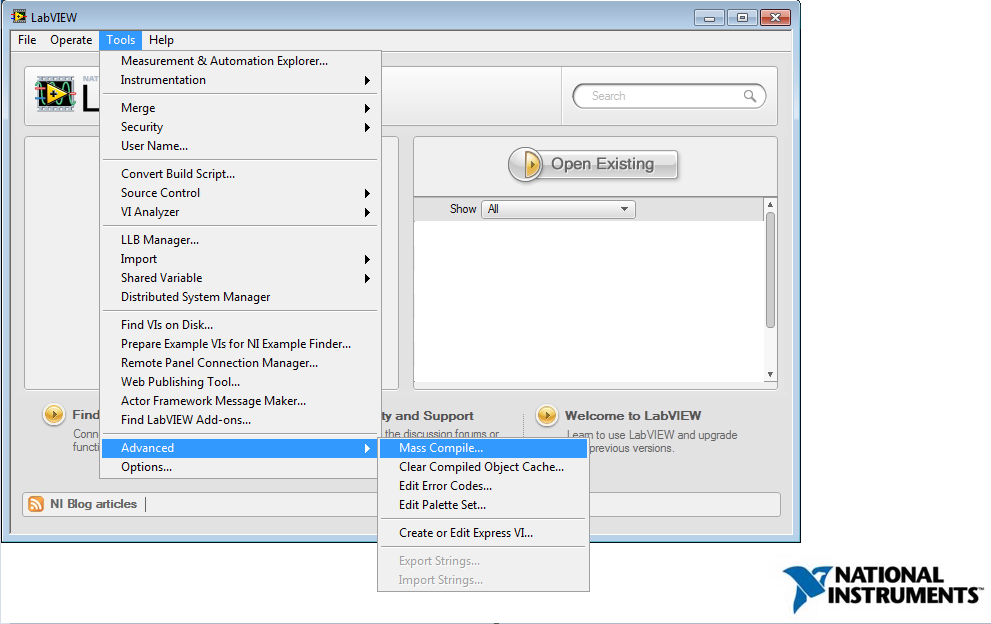Click the NI Blog articles link
Image resolution: width=991 pixels, height=624 pixels.
[94, 504]
